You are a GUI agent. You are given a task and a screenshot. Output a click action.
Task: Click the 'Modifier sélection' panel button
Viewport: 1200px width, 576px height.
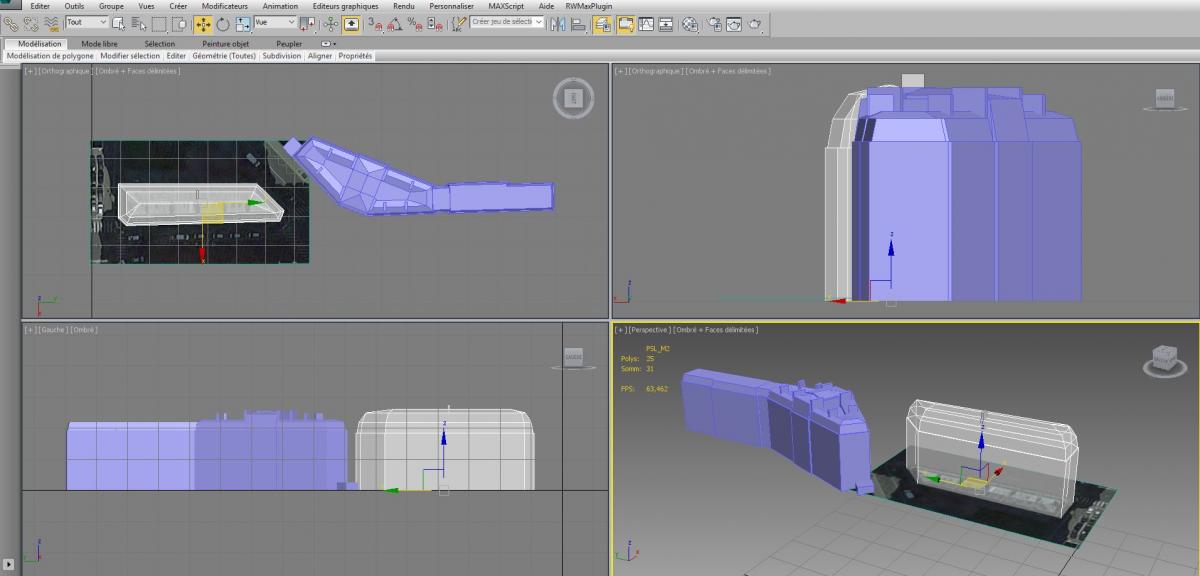pyautogui.click(x=130, y=56)
